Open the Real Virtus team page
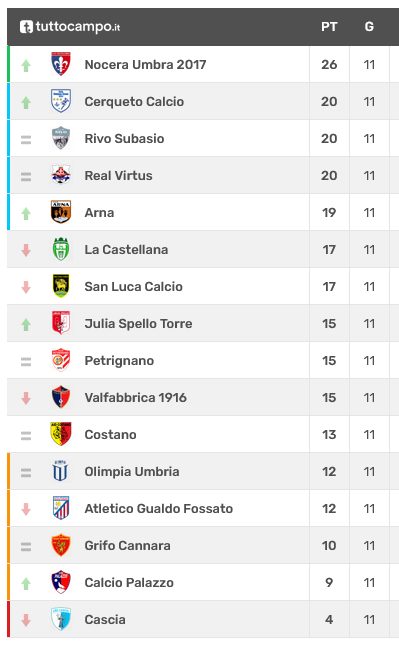 [x=118, y=176]
